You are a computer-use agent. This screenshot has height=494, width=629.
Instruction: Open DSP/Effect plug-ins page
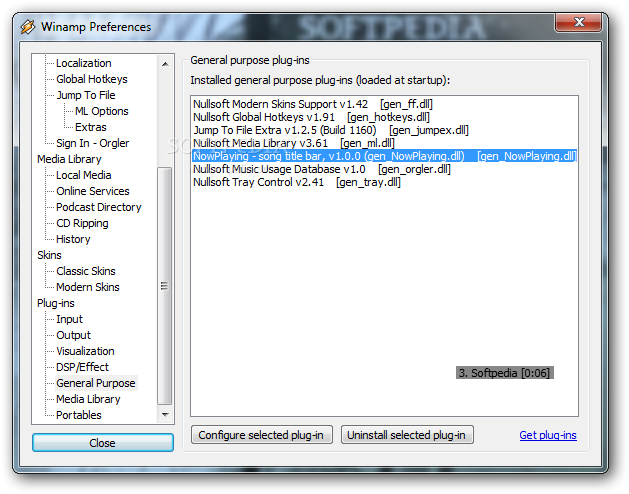pos(82,368)
